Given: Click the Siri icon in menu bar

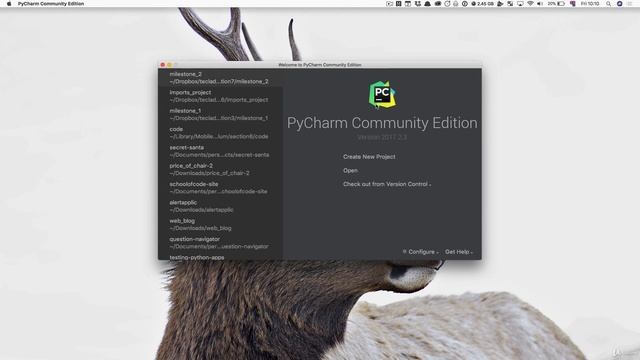Looking at the screenshot, I should coord(620,4).
